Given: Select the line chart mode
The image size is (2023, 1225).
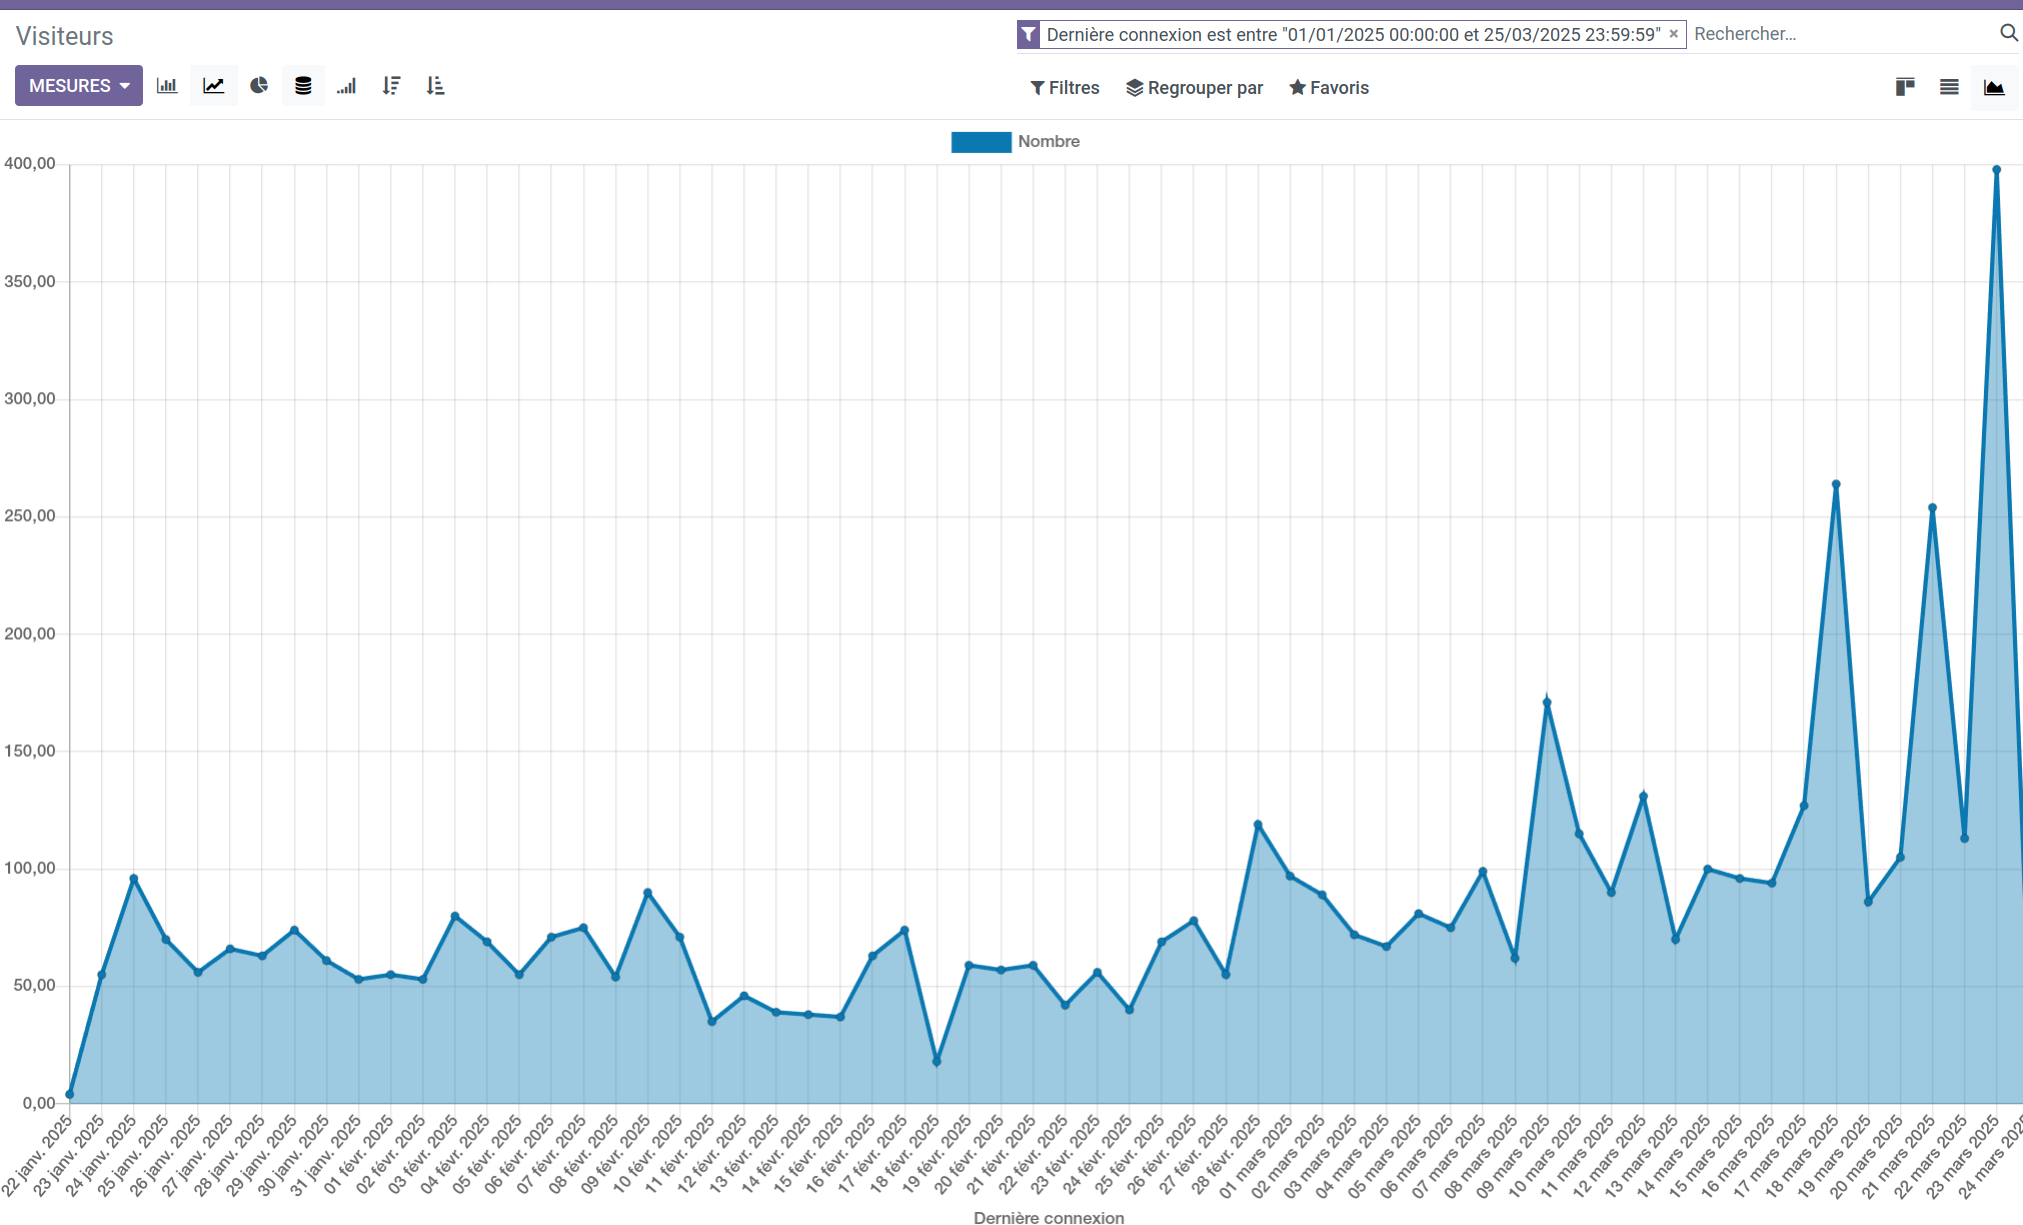Looking at the screenshot, I should 213,86.
